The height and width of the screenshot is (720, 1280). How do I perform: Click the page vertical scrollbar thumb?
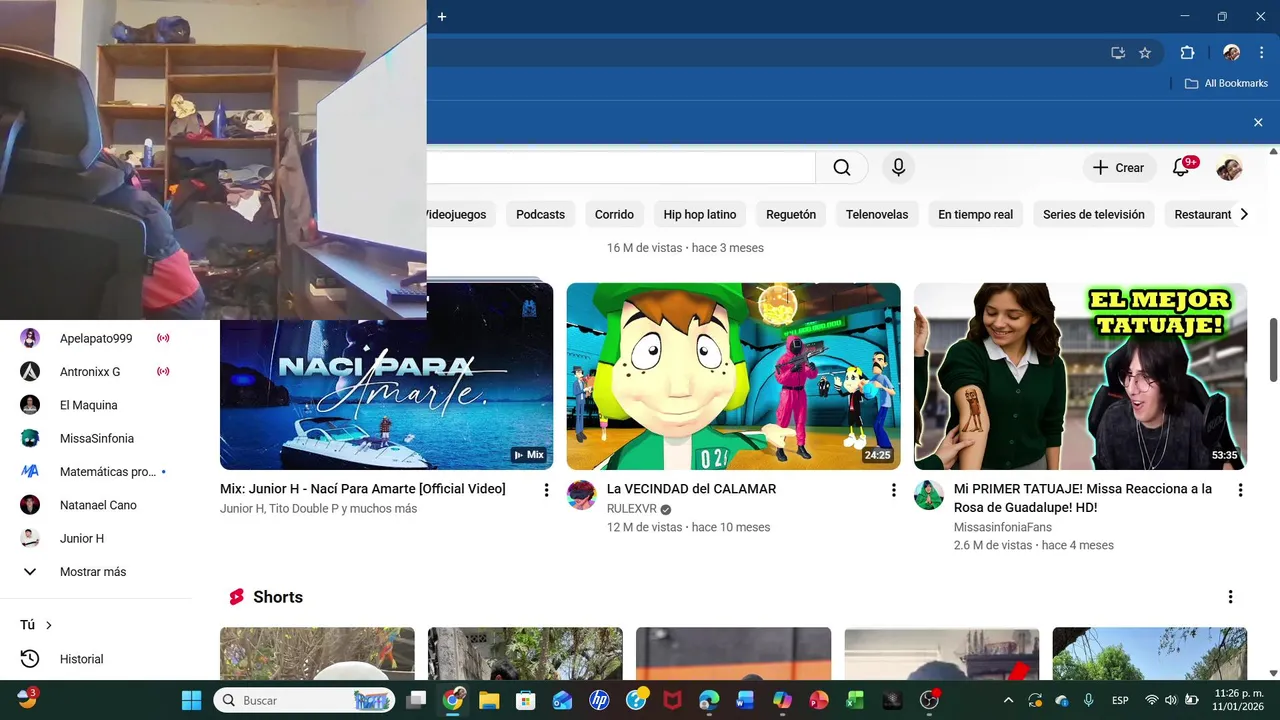tap(1273, 349)
